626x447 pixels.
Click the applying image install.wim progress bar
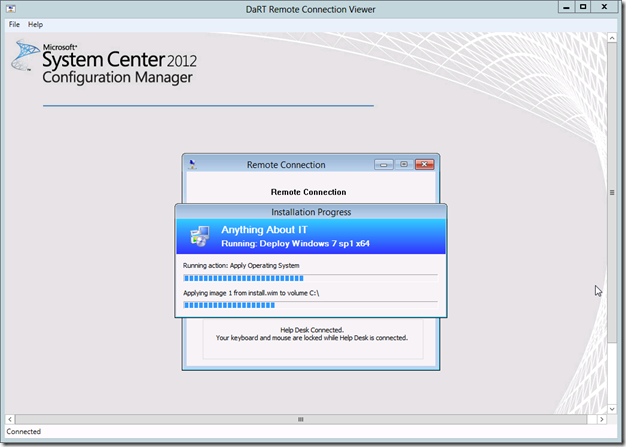click(x=310, y=305)
